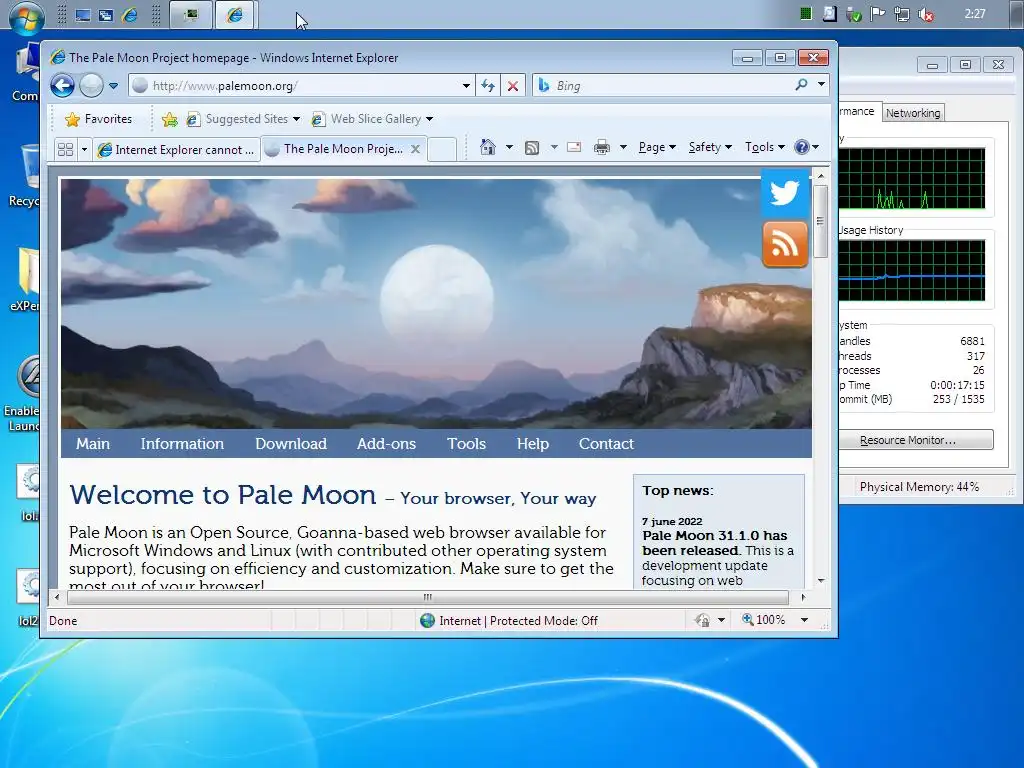Click the Read Mail icon

(x=574, y=147)
